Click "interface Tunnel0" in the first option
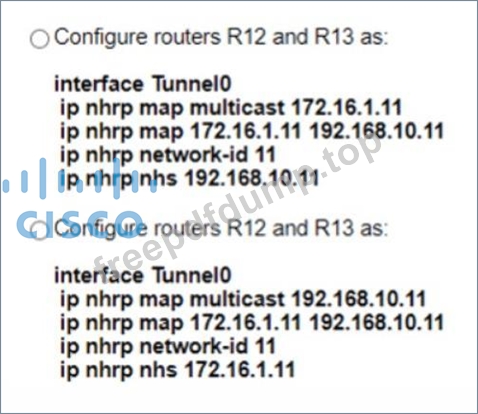The width and height of the screenshot is (478, 414). tap(143, 84)
